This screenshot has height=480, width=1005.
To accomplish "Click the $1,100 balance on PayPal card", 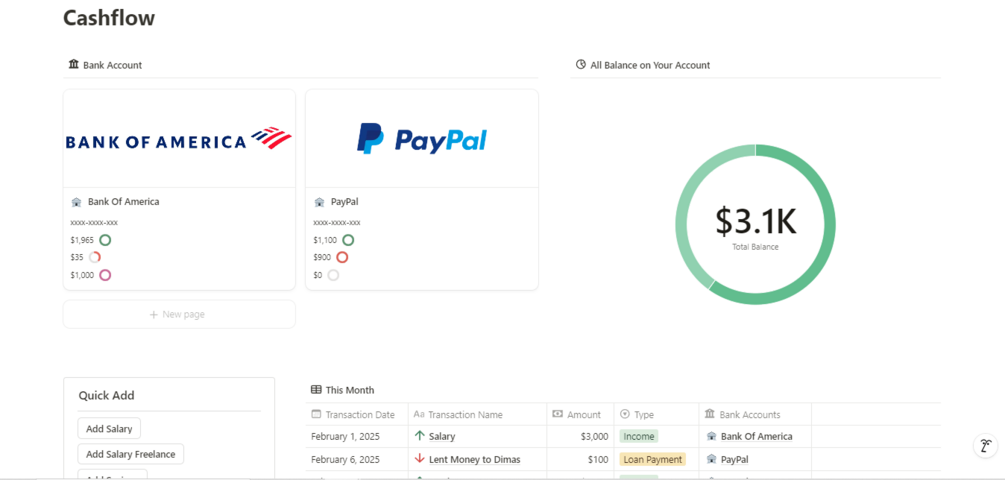I will tap(325, 240).
